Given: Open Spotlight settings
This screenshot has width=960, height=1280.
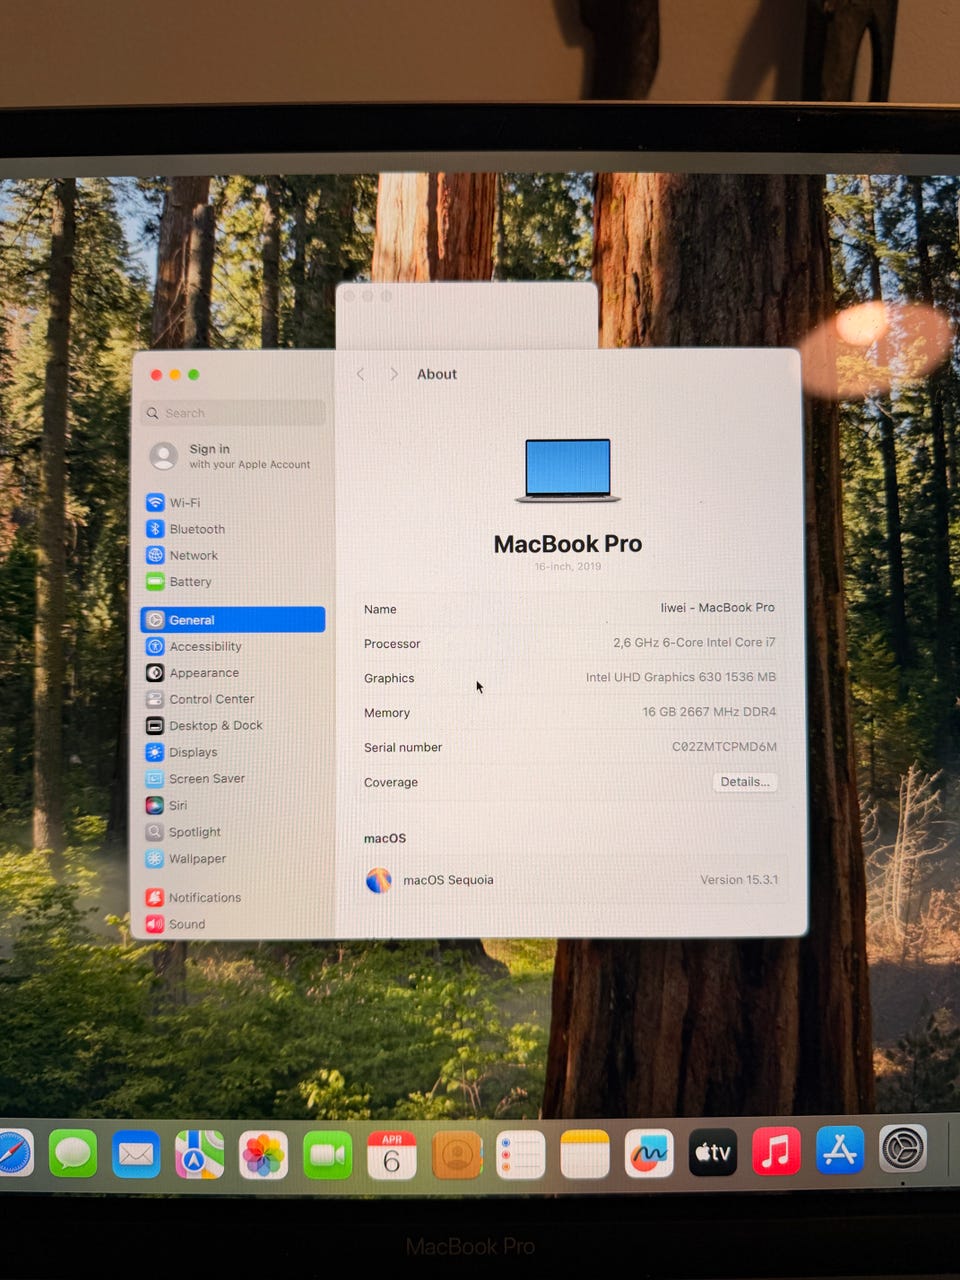Looking at the screenshot, I should point(232,832).
